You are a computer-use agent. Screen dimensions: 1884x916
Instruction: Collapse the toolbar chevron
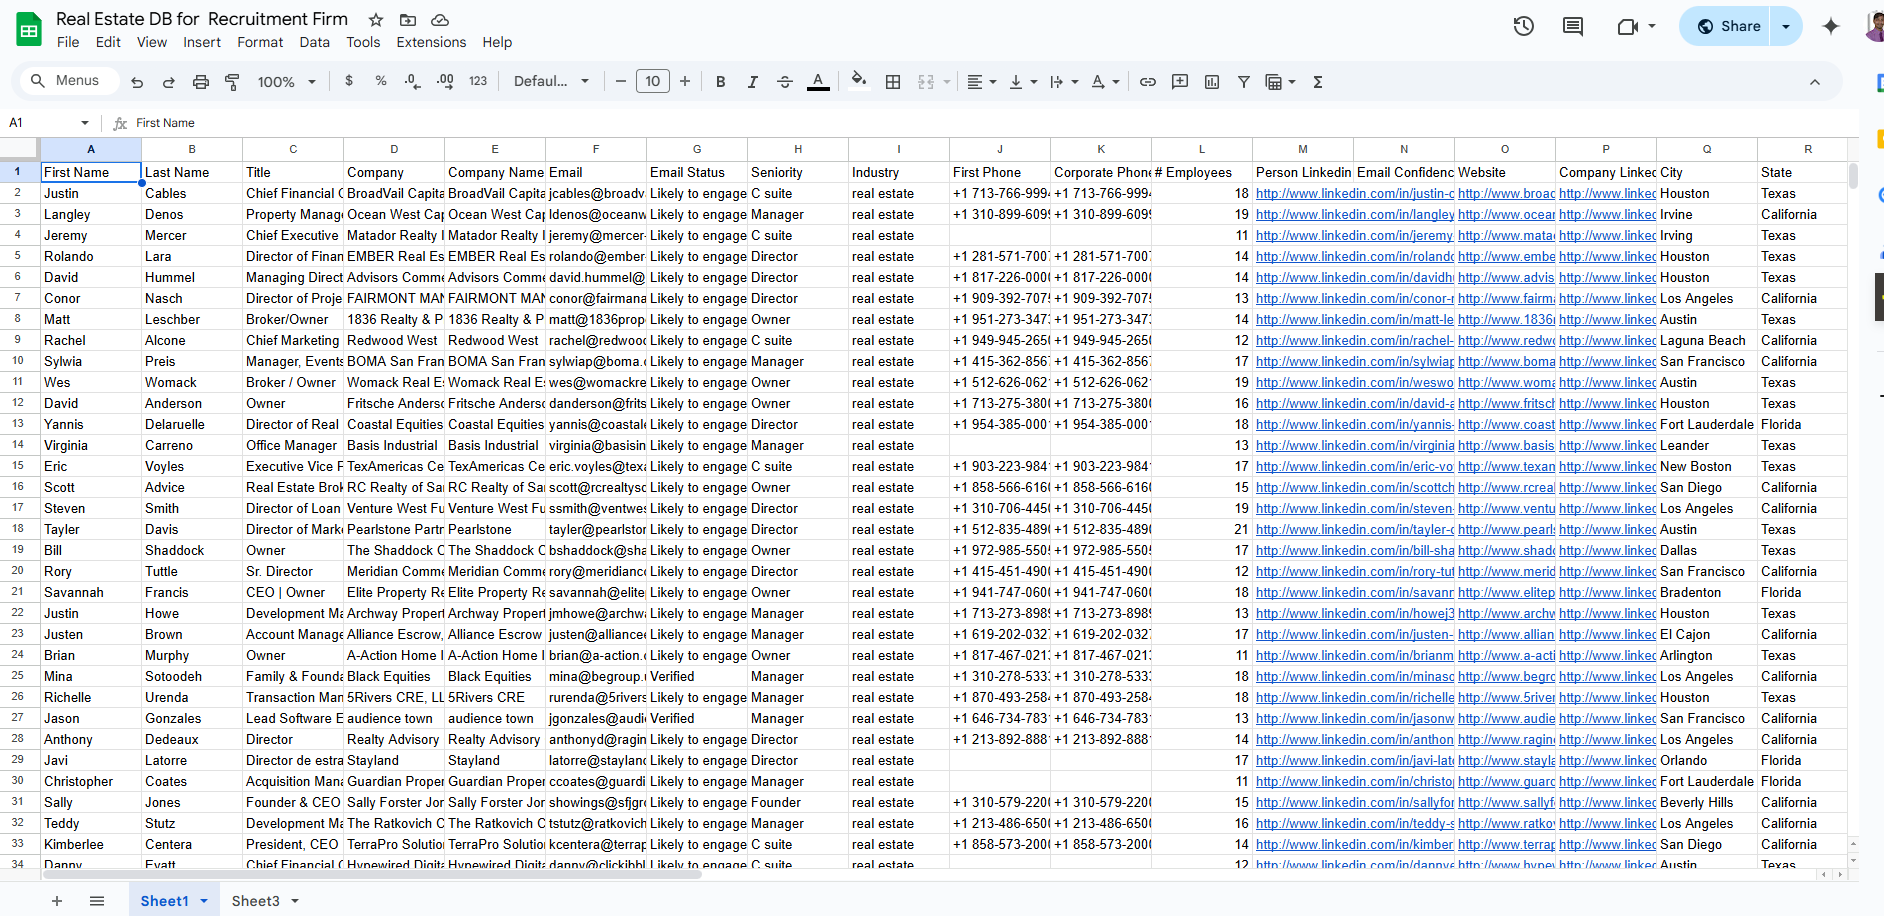[x=1815, y=82]
